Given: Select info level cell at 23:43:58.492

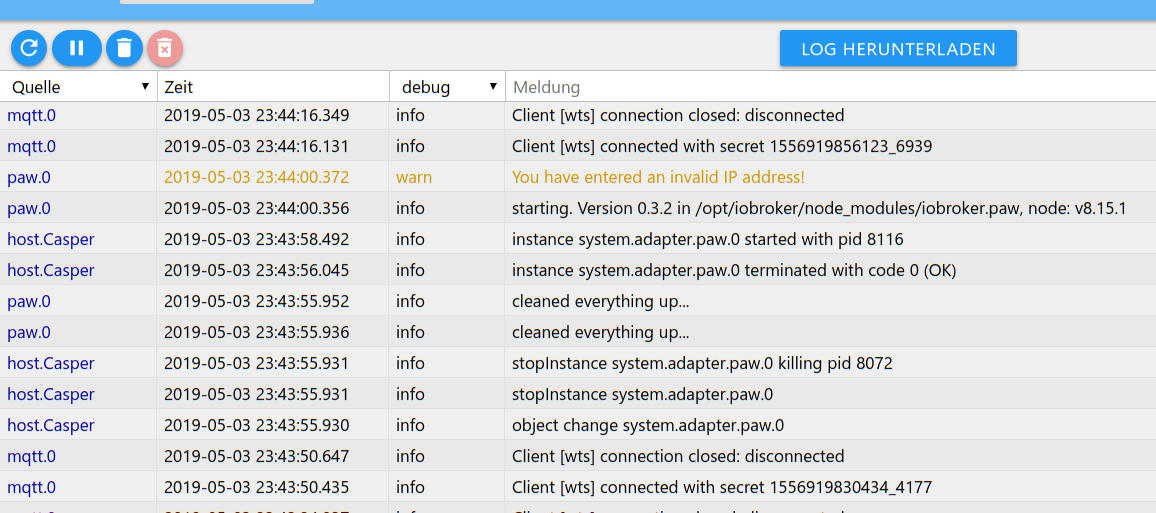Looking at the screenshot, I should tap(410, 240).
